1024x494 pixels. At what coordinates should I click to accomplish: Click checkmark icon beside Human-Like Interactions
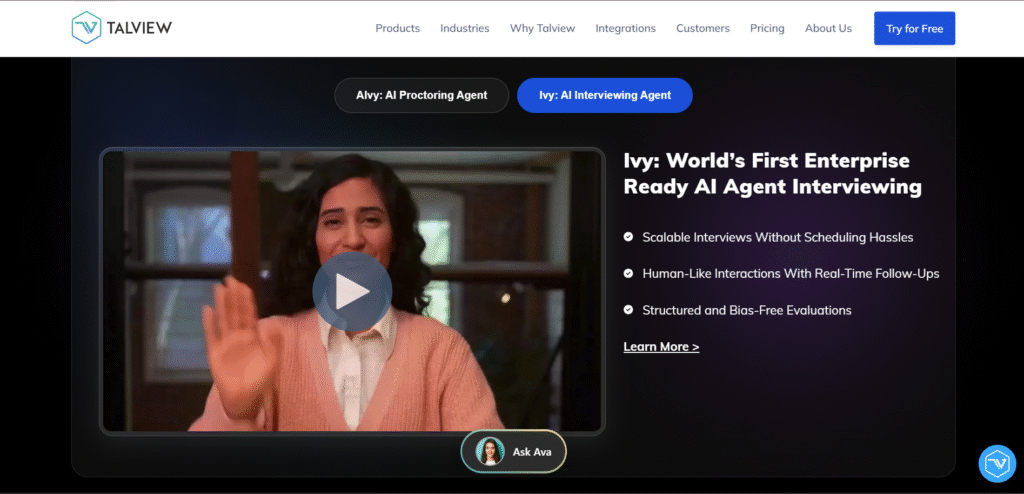628,273
